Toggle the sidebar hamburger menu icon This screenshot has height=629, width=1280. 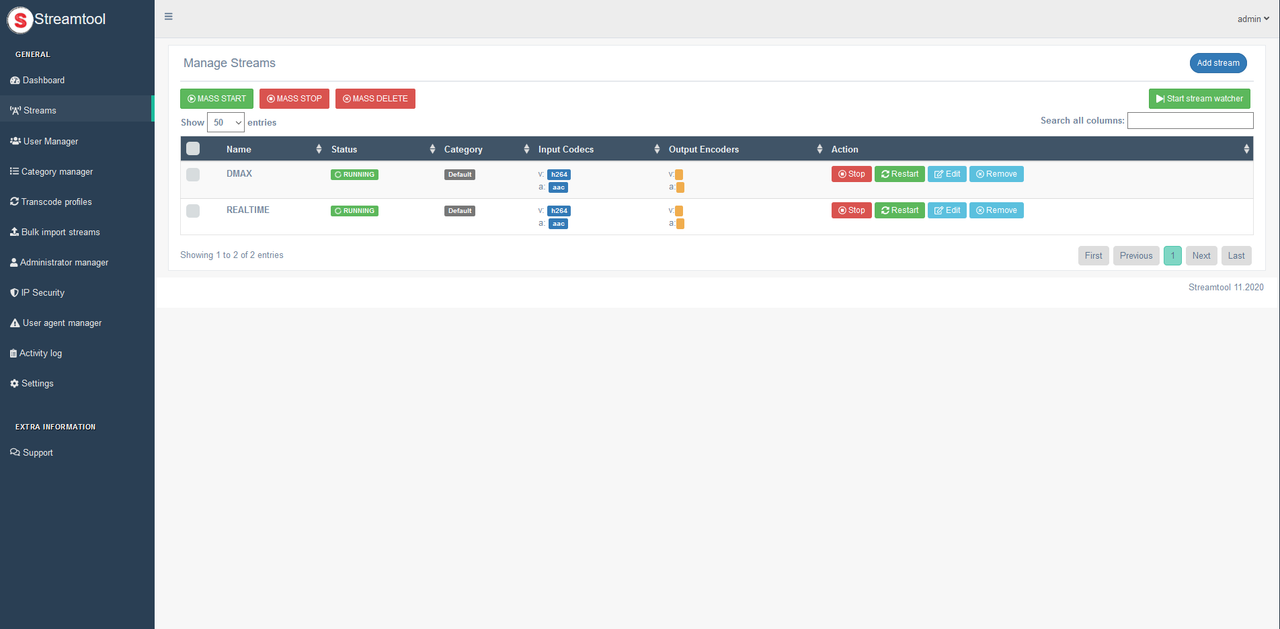[168, 17]
